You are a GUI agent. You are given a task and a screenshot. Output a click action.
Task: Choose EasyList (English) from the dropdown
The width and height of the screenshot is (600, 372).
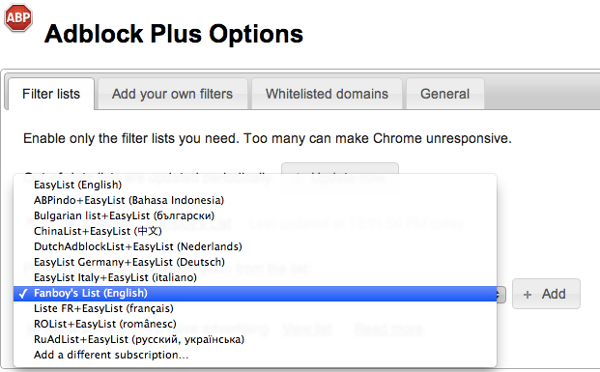pyautogui.click(x=255, y=185)
